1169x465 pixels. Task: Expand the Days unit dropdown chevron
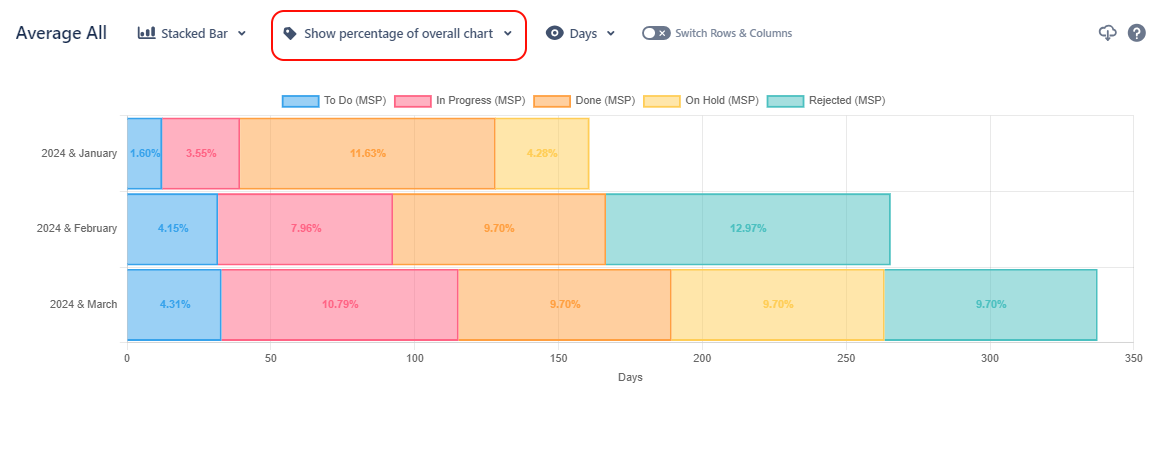tap(611, 34)
